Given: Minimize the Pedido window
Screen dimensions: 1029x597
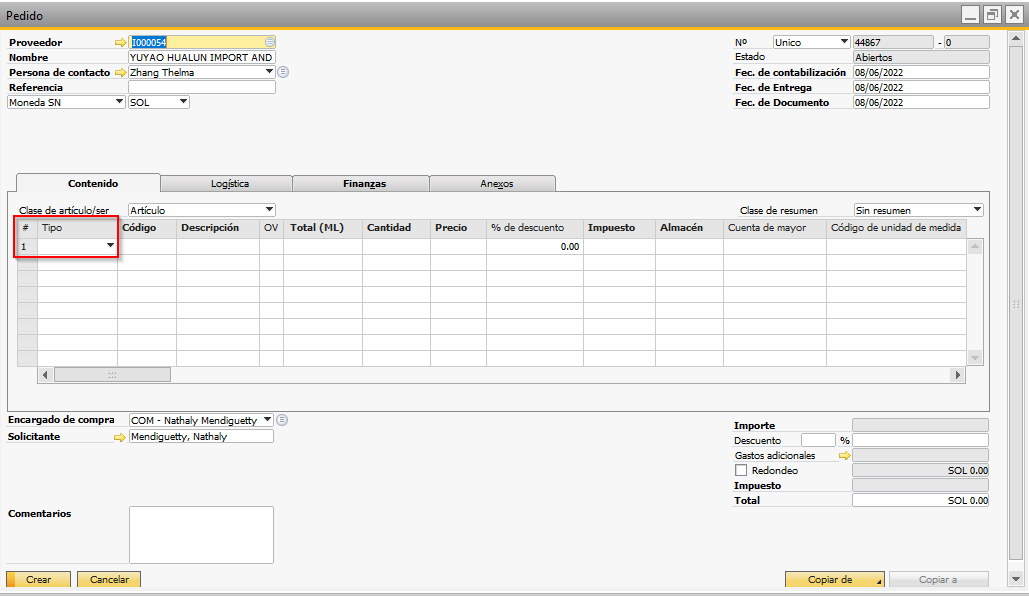Looking at the screenshot, I should (971, 15).
